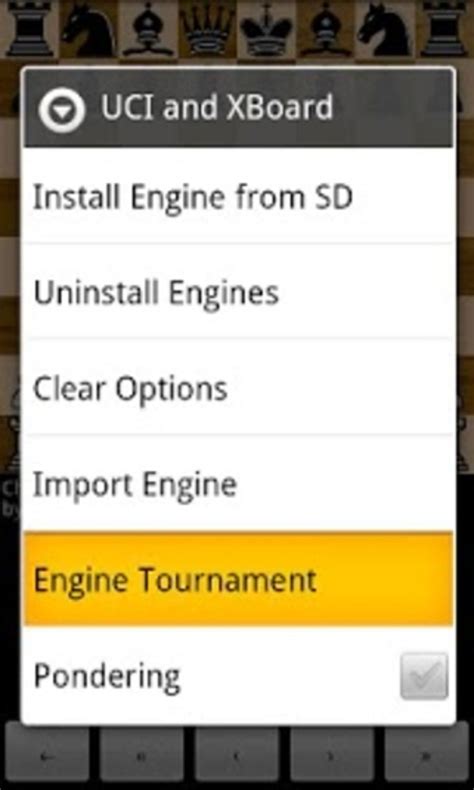Image resolution: width=474 pixels, height=790 pixels.
Task: Toggle the Pondering checkbox
Action: click(424, 676)
